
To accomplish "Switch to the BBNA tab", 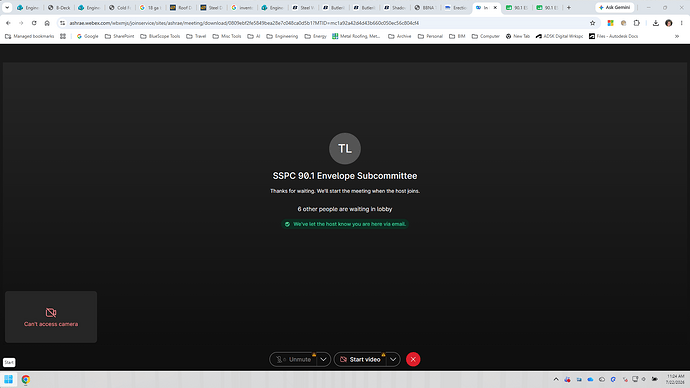I will pyautogui.click(x=426, y=7).
